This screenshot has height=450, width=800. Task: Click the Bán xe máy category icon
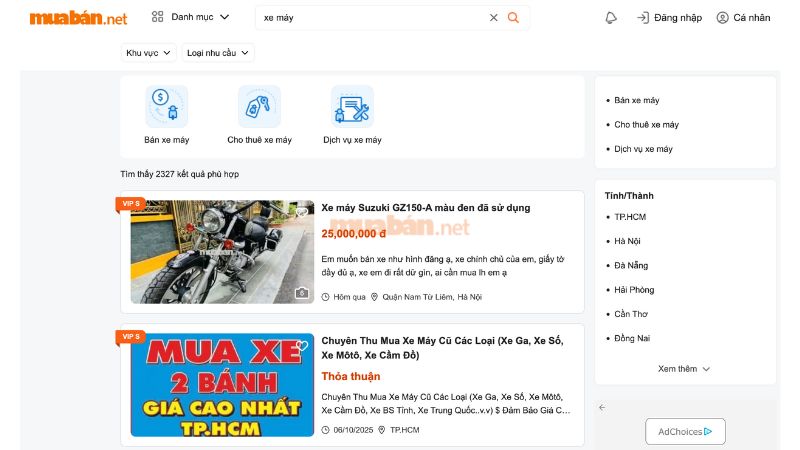(166, 106)
